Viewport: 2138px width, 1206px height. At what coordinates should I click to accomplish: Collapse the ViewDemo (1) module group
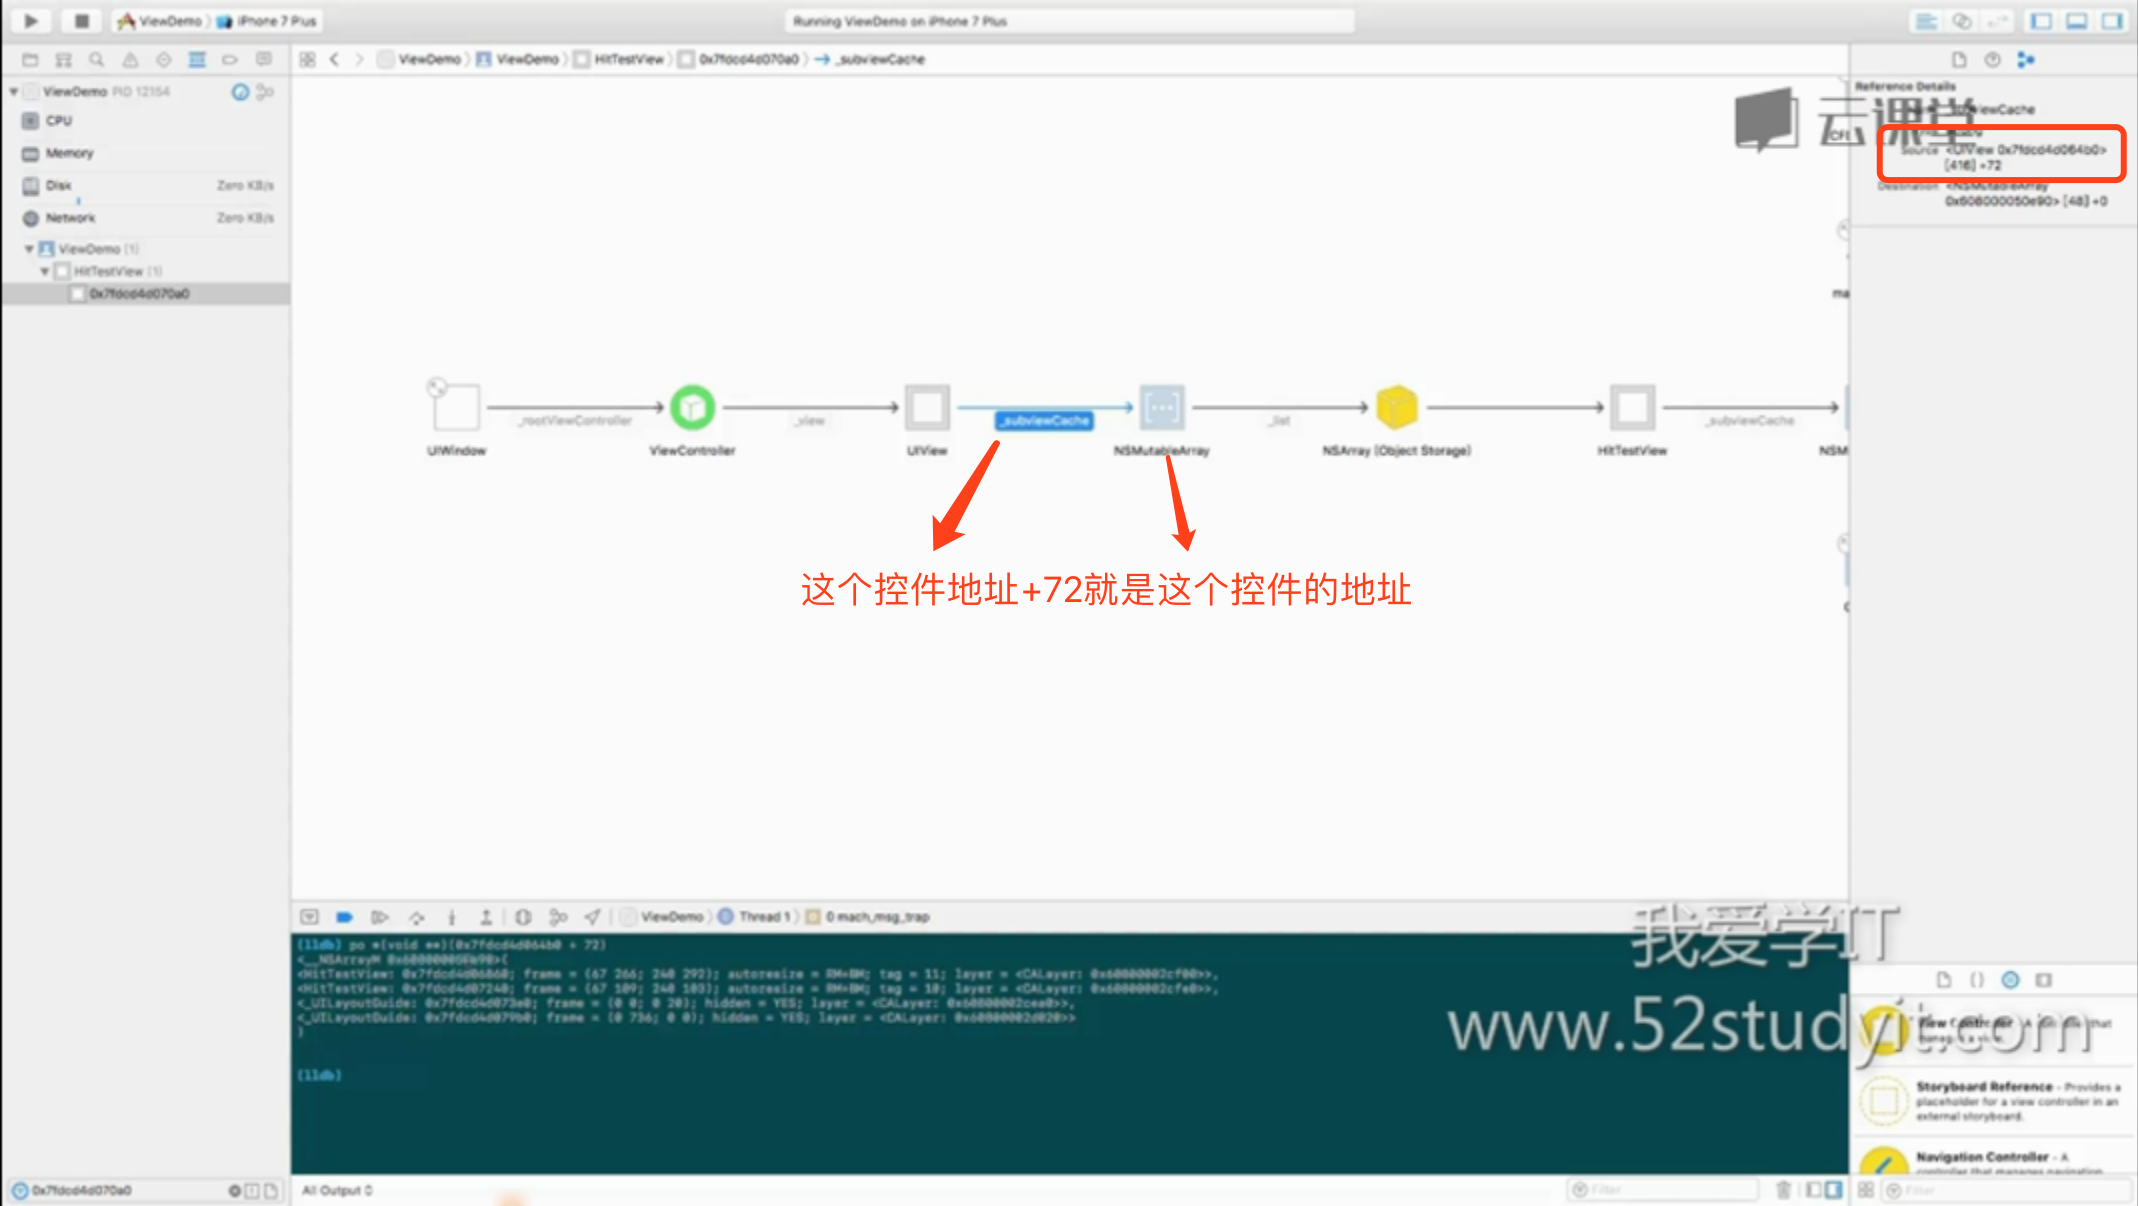click(29, 248)
